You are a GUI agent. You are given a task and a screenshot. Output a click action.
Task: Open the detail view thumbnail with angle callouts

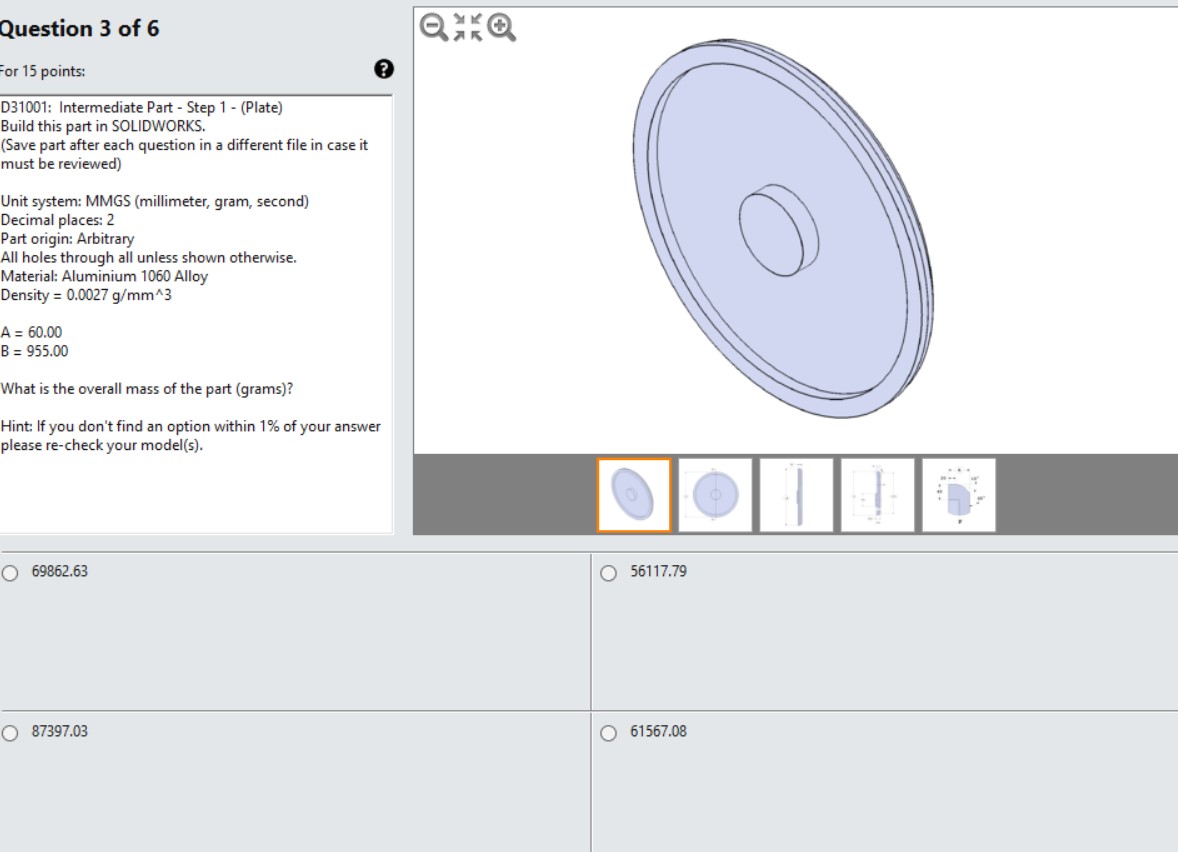coord(958,494)
